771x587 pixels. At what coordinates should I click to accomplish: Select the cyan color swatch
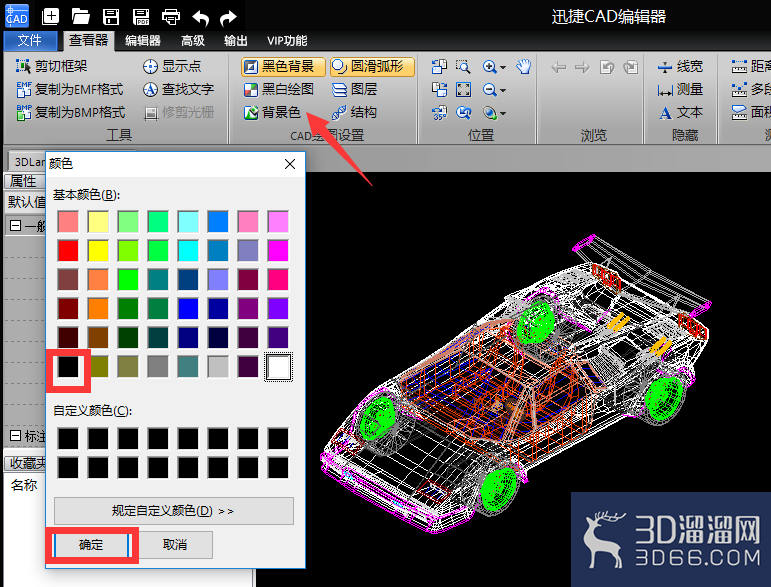(x=188, y=251)
